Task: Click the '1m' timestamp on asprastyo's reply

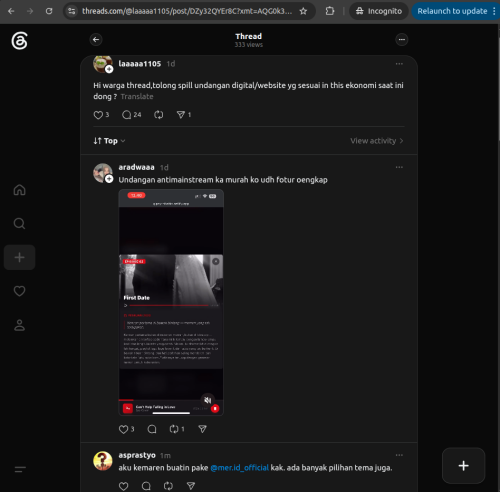Action: click(165, 455)
